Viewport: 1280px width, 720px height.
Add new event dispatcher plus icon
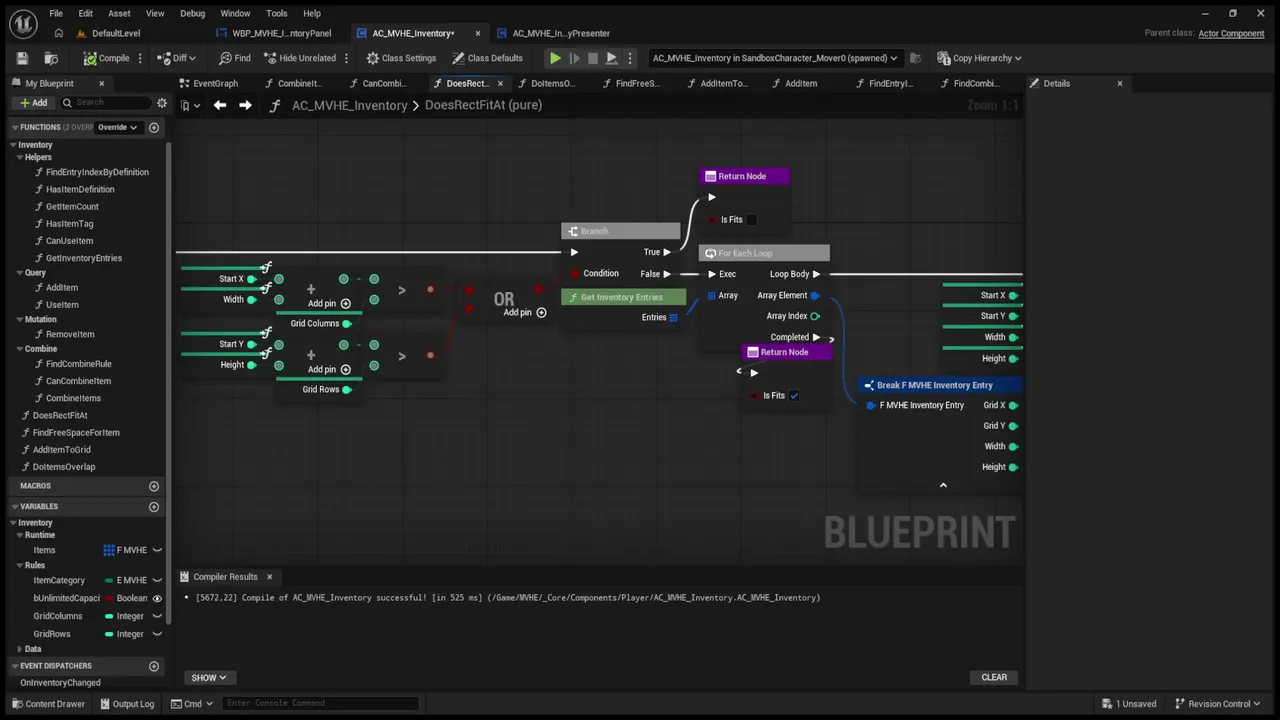154,666
